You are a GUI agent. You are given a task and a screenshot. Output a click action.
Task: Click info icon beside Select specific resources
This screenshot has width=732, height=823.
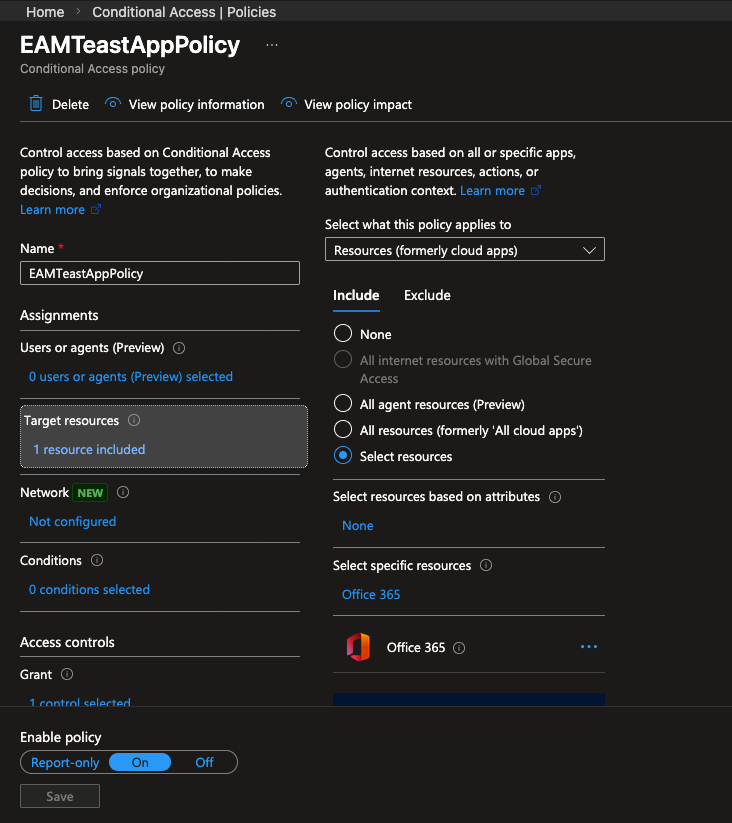tap(486, 565)
